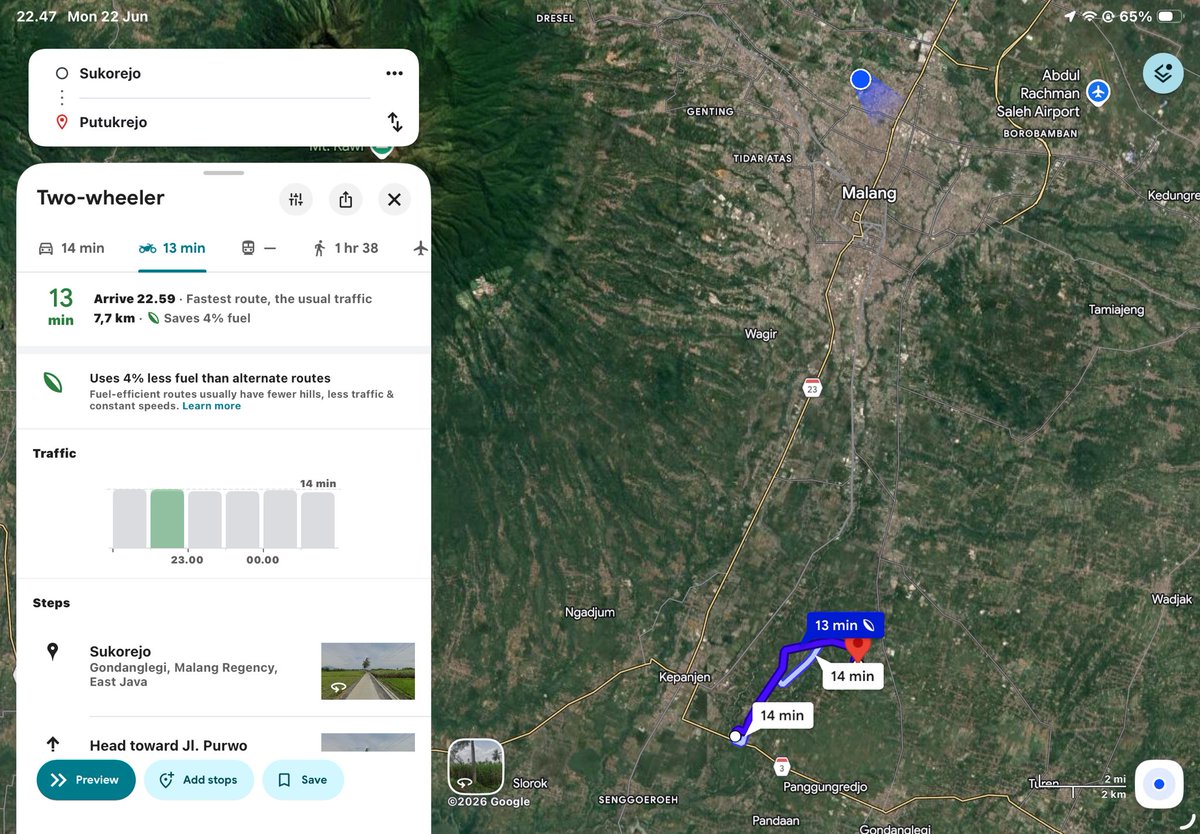The height and width of the screenshot is (834, 1200).
Task: Tap the panel drag handle to expand
Action: (x=223, y=173)
